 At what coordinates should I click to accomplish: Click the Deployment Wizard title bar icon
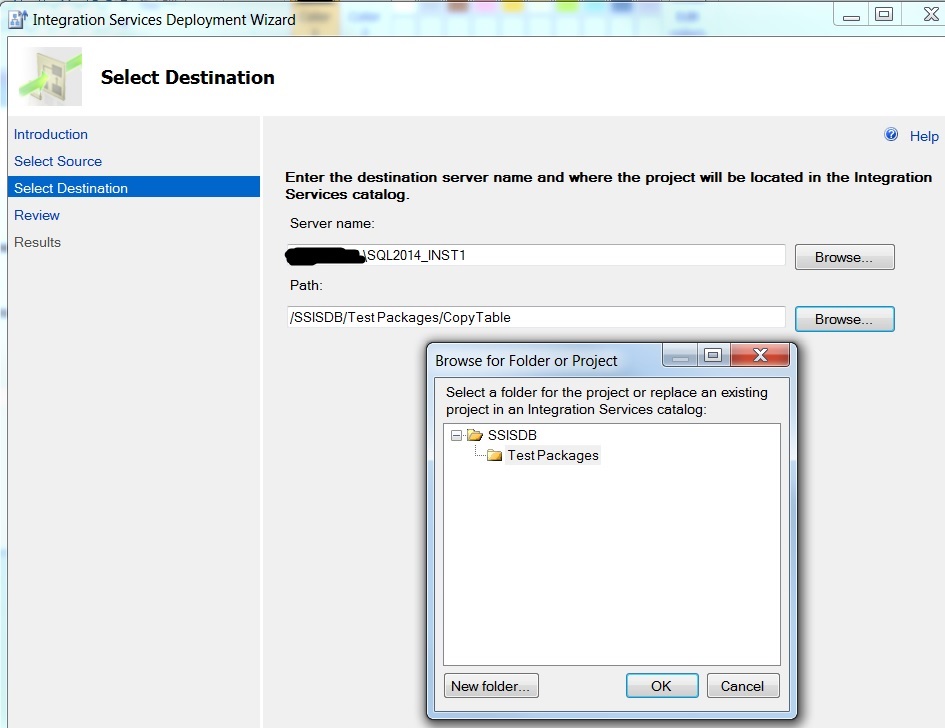tap(17, 18)
